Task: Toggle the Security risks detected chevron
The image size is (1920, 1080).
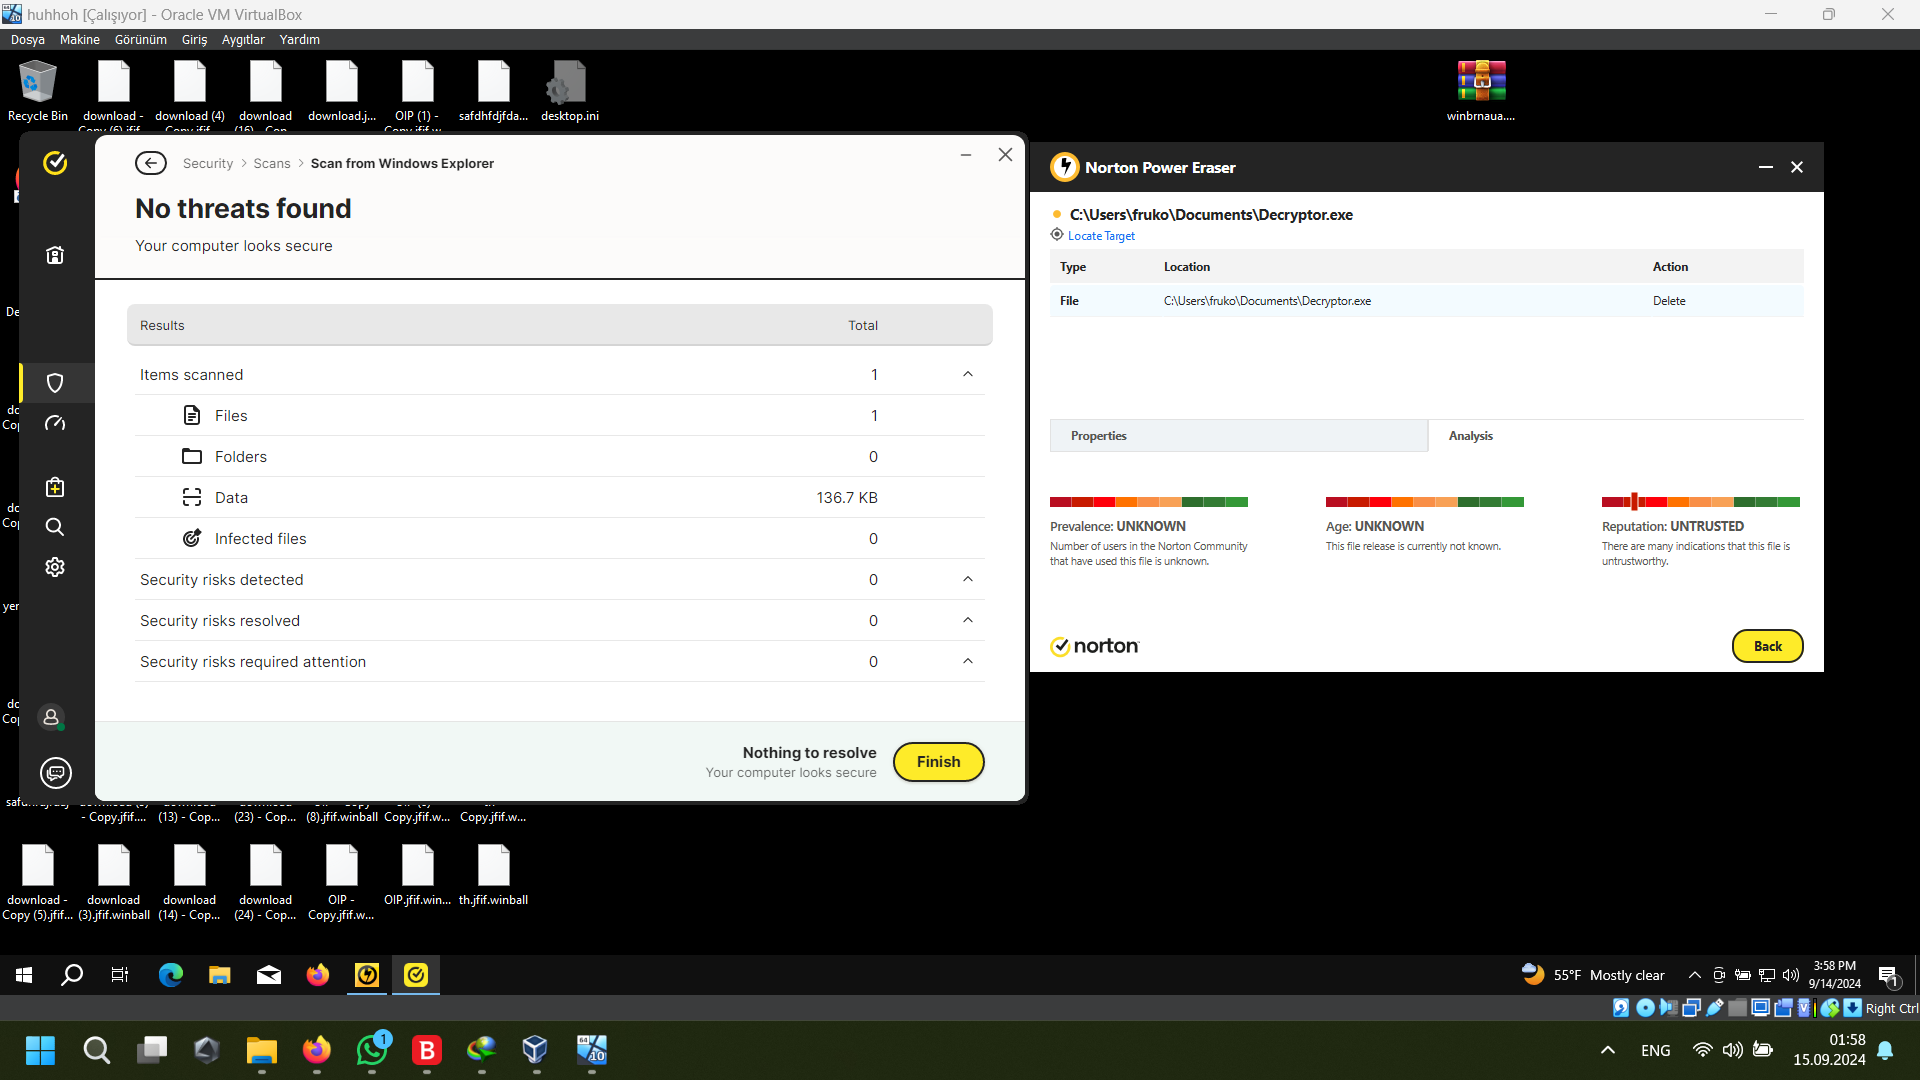Action: 968,579
